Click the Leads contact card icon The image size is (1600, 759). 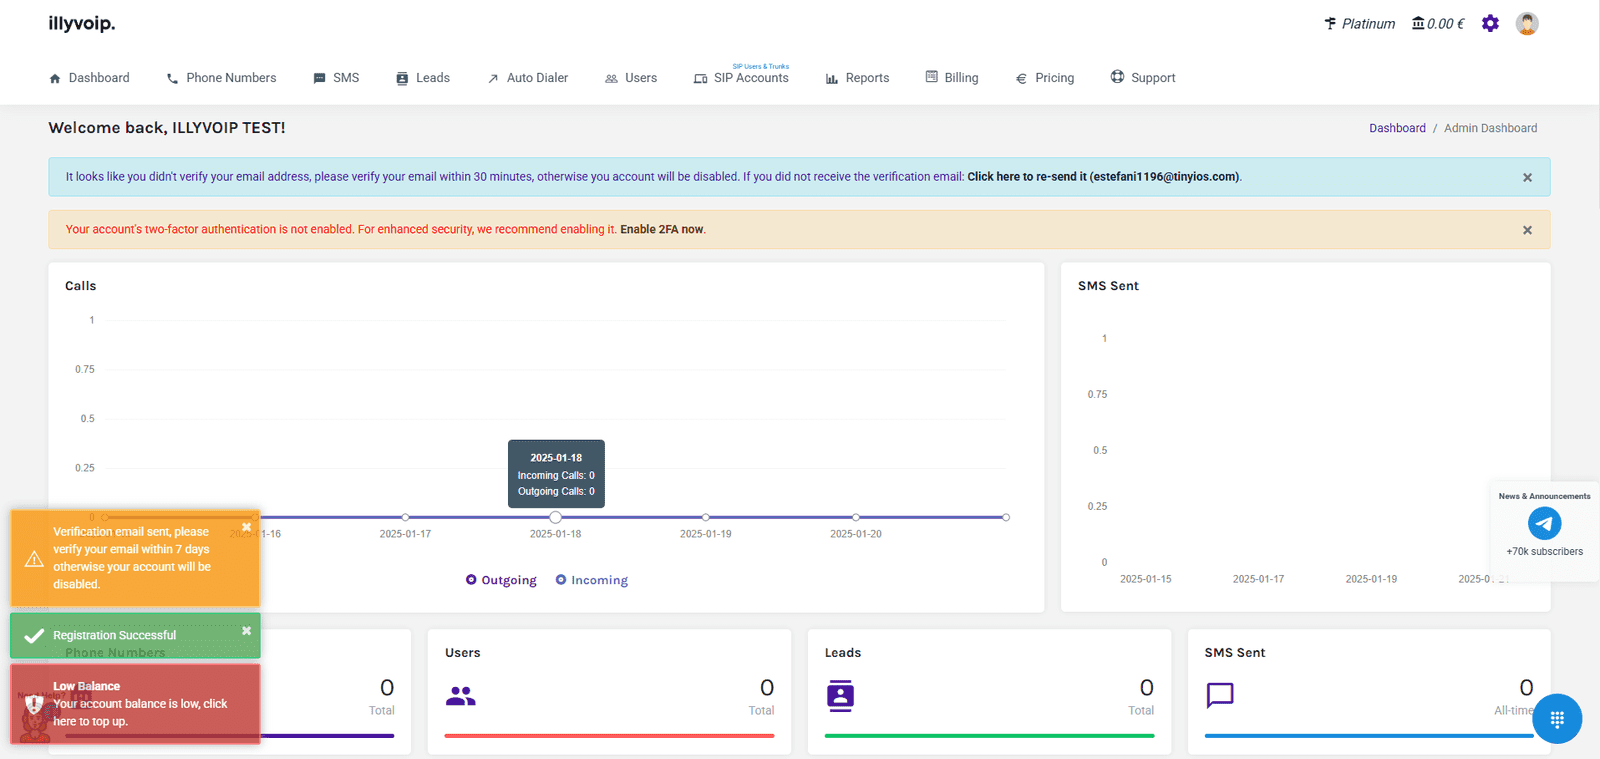coord(840,695)
